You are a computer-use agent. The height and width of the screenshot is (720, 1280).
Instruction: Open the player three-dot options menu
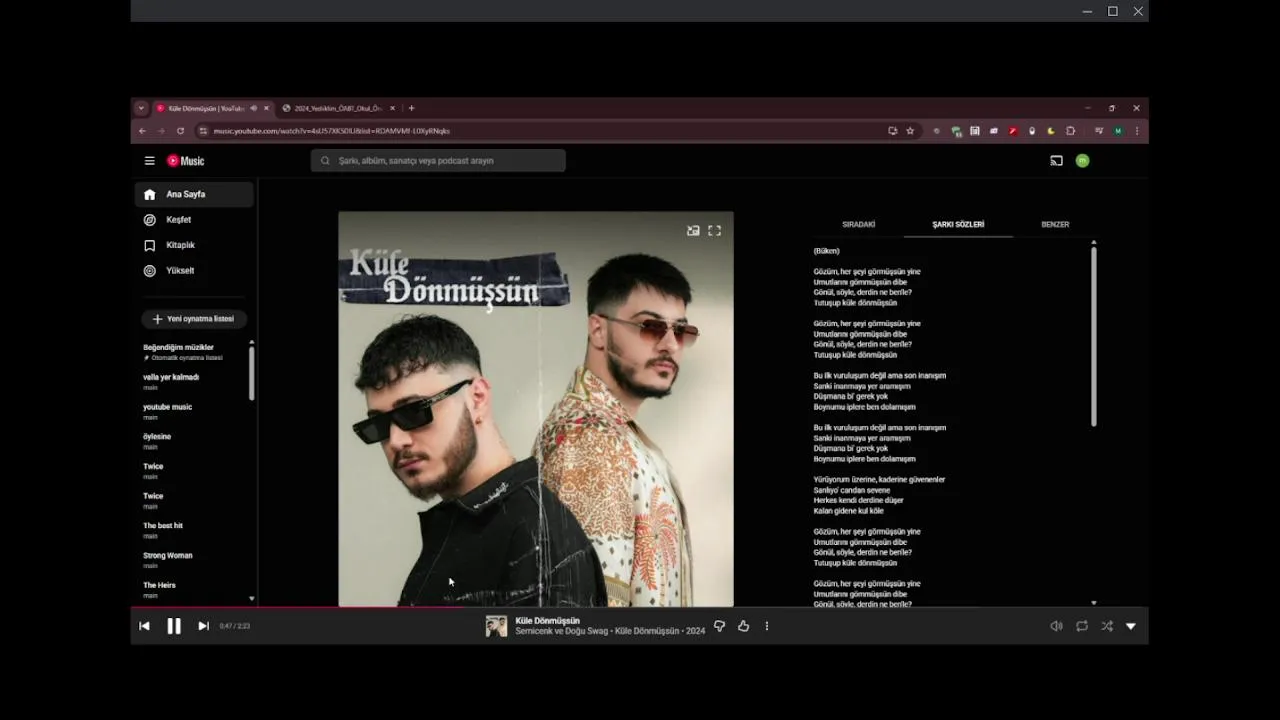coord(767,626)
